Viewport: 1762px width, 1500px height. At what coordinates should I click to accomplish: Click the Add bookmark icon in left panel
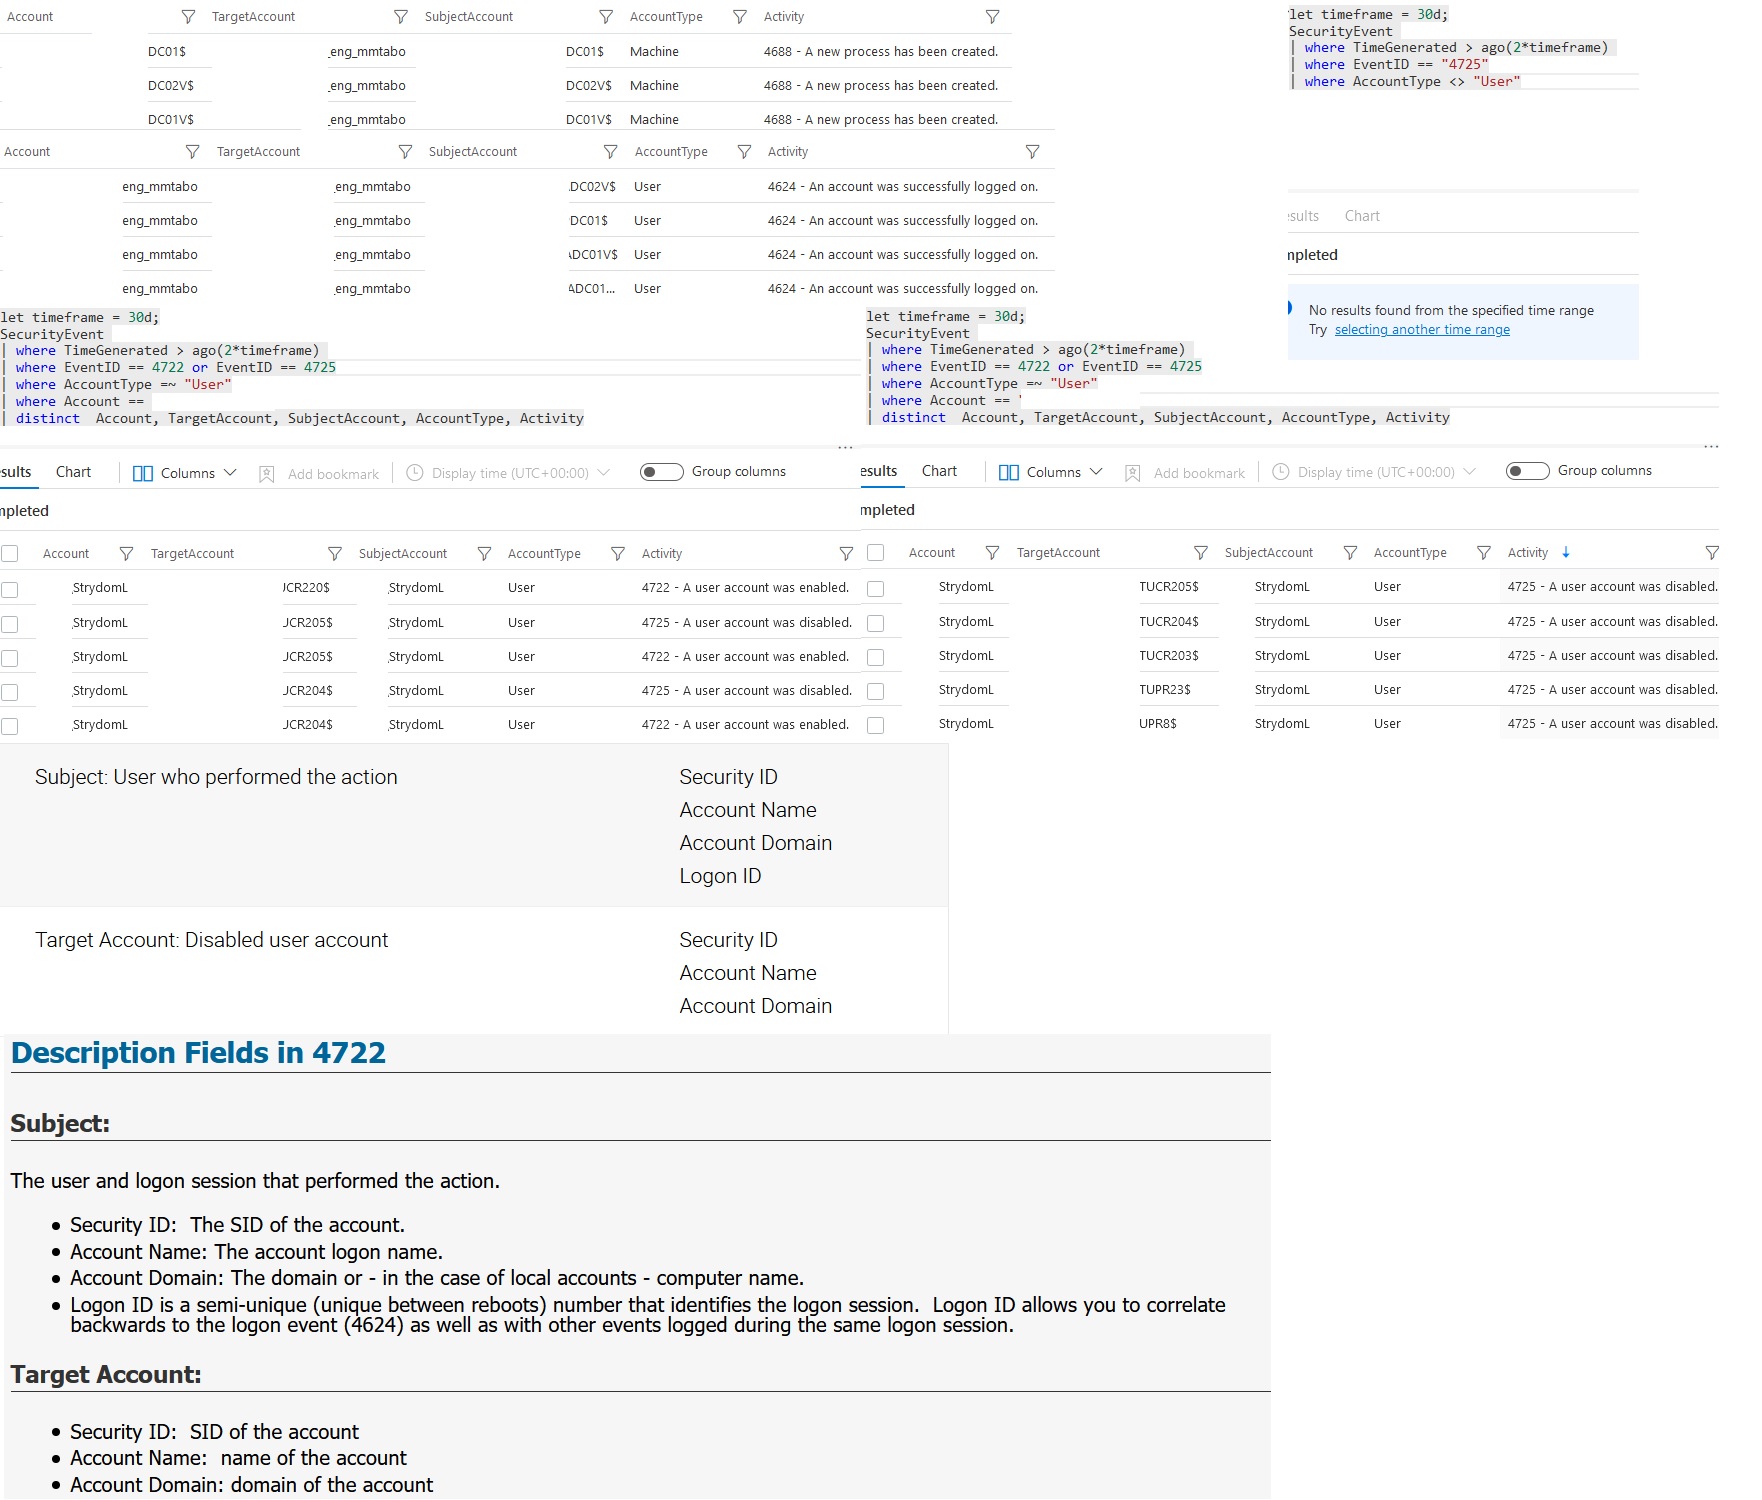(265, 472)
